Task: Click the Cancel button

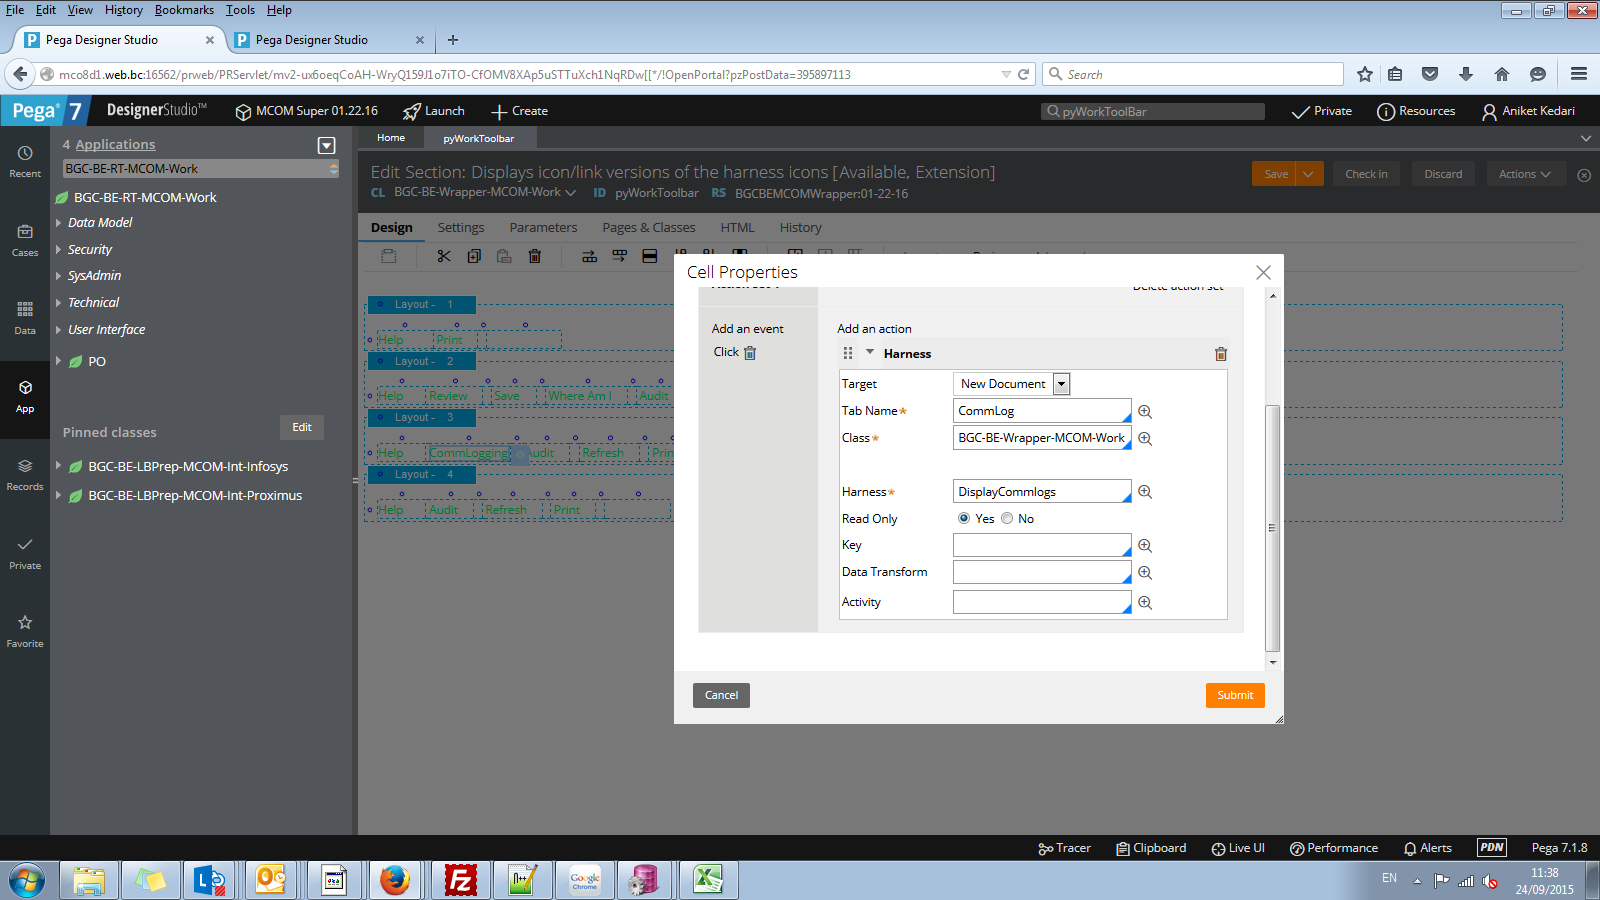Action: pos(721,695)
